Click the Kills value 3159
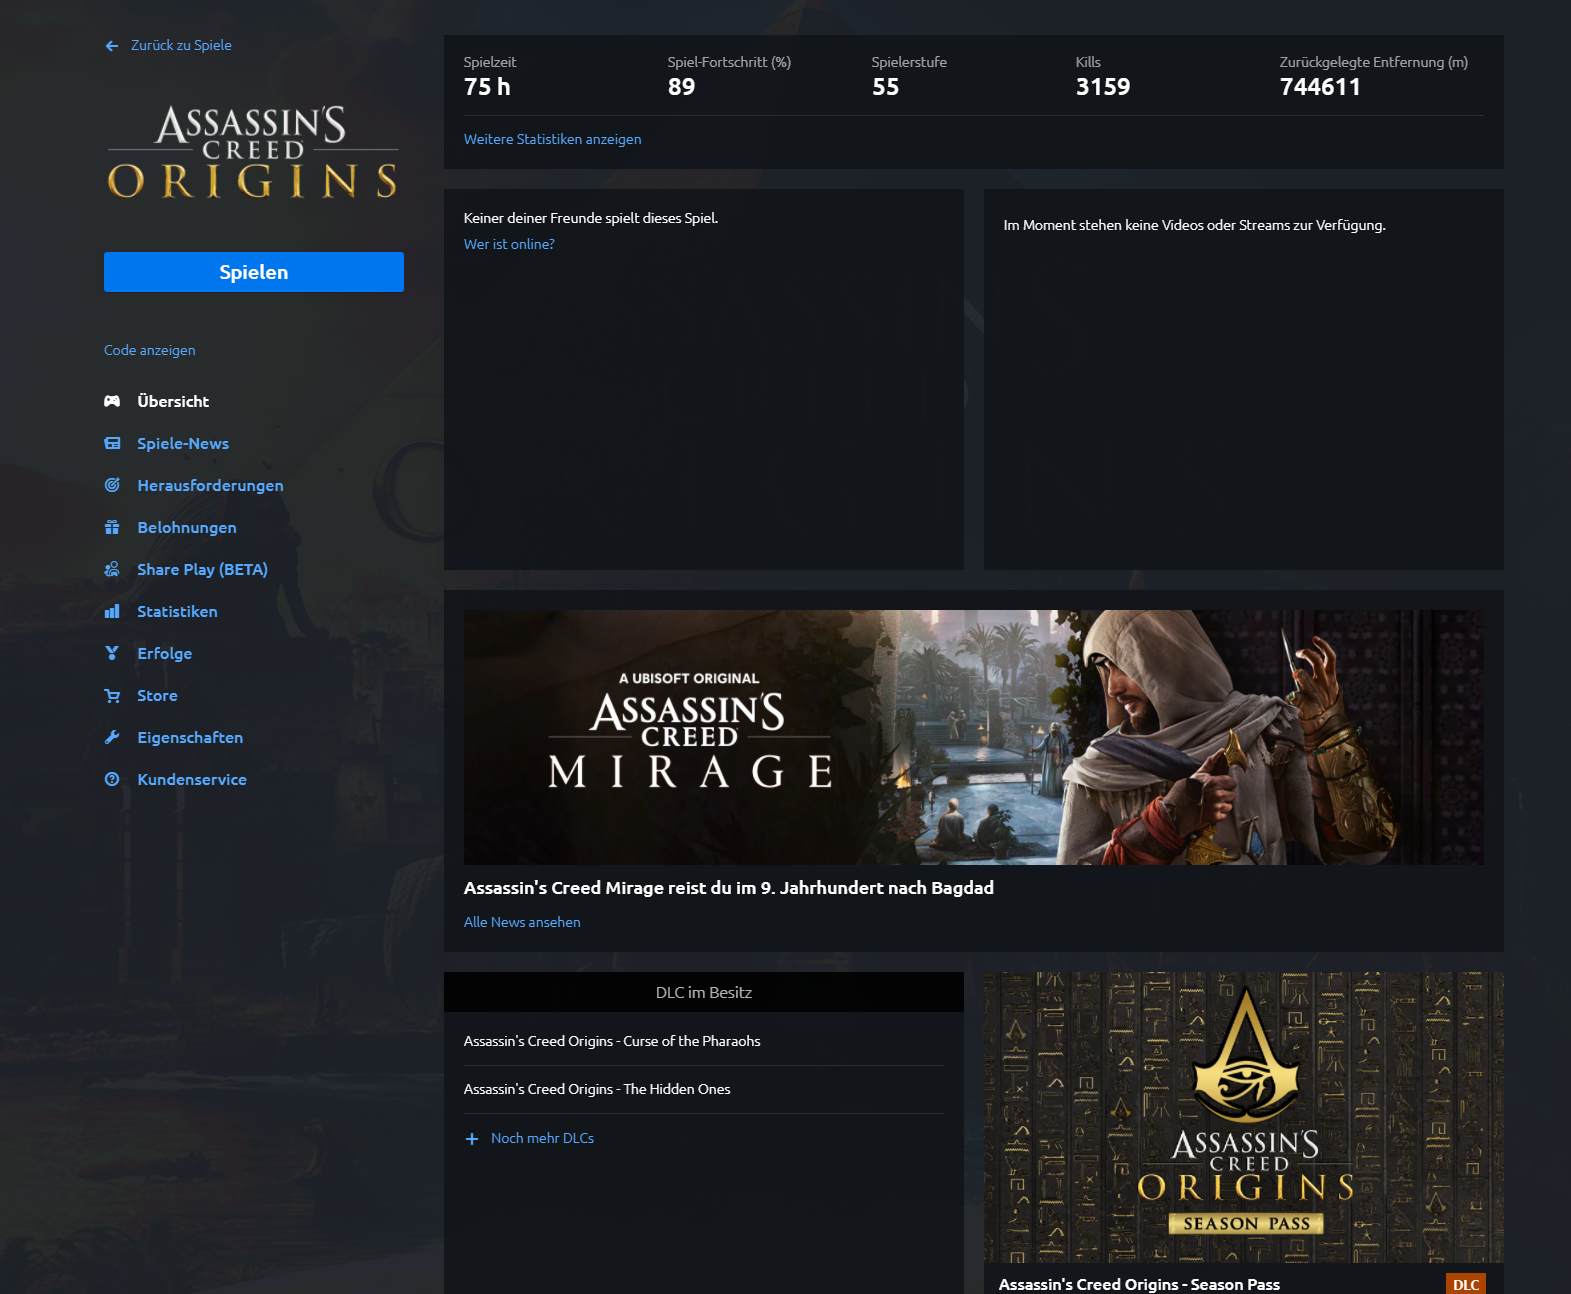Screen dimensions: 1571x1294 pos(1103,87)
